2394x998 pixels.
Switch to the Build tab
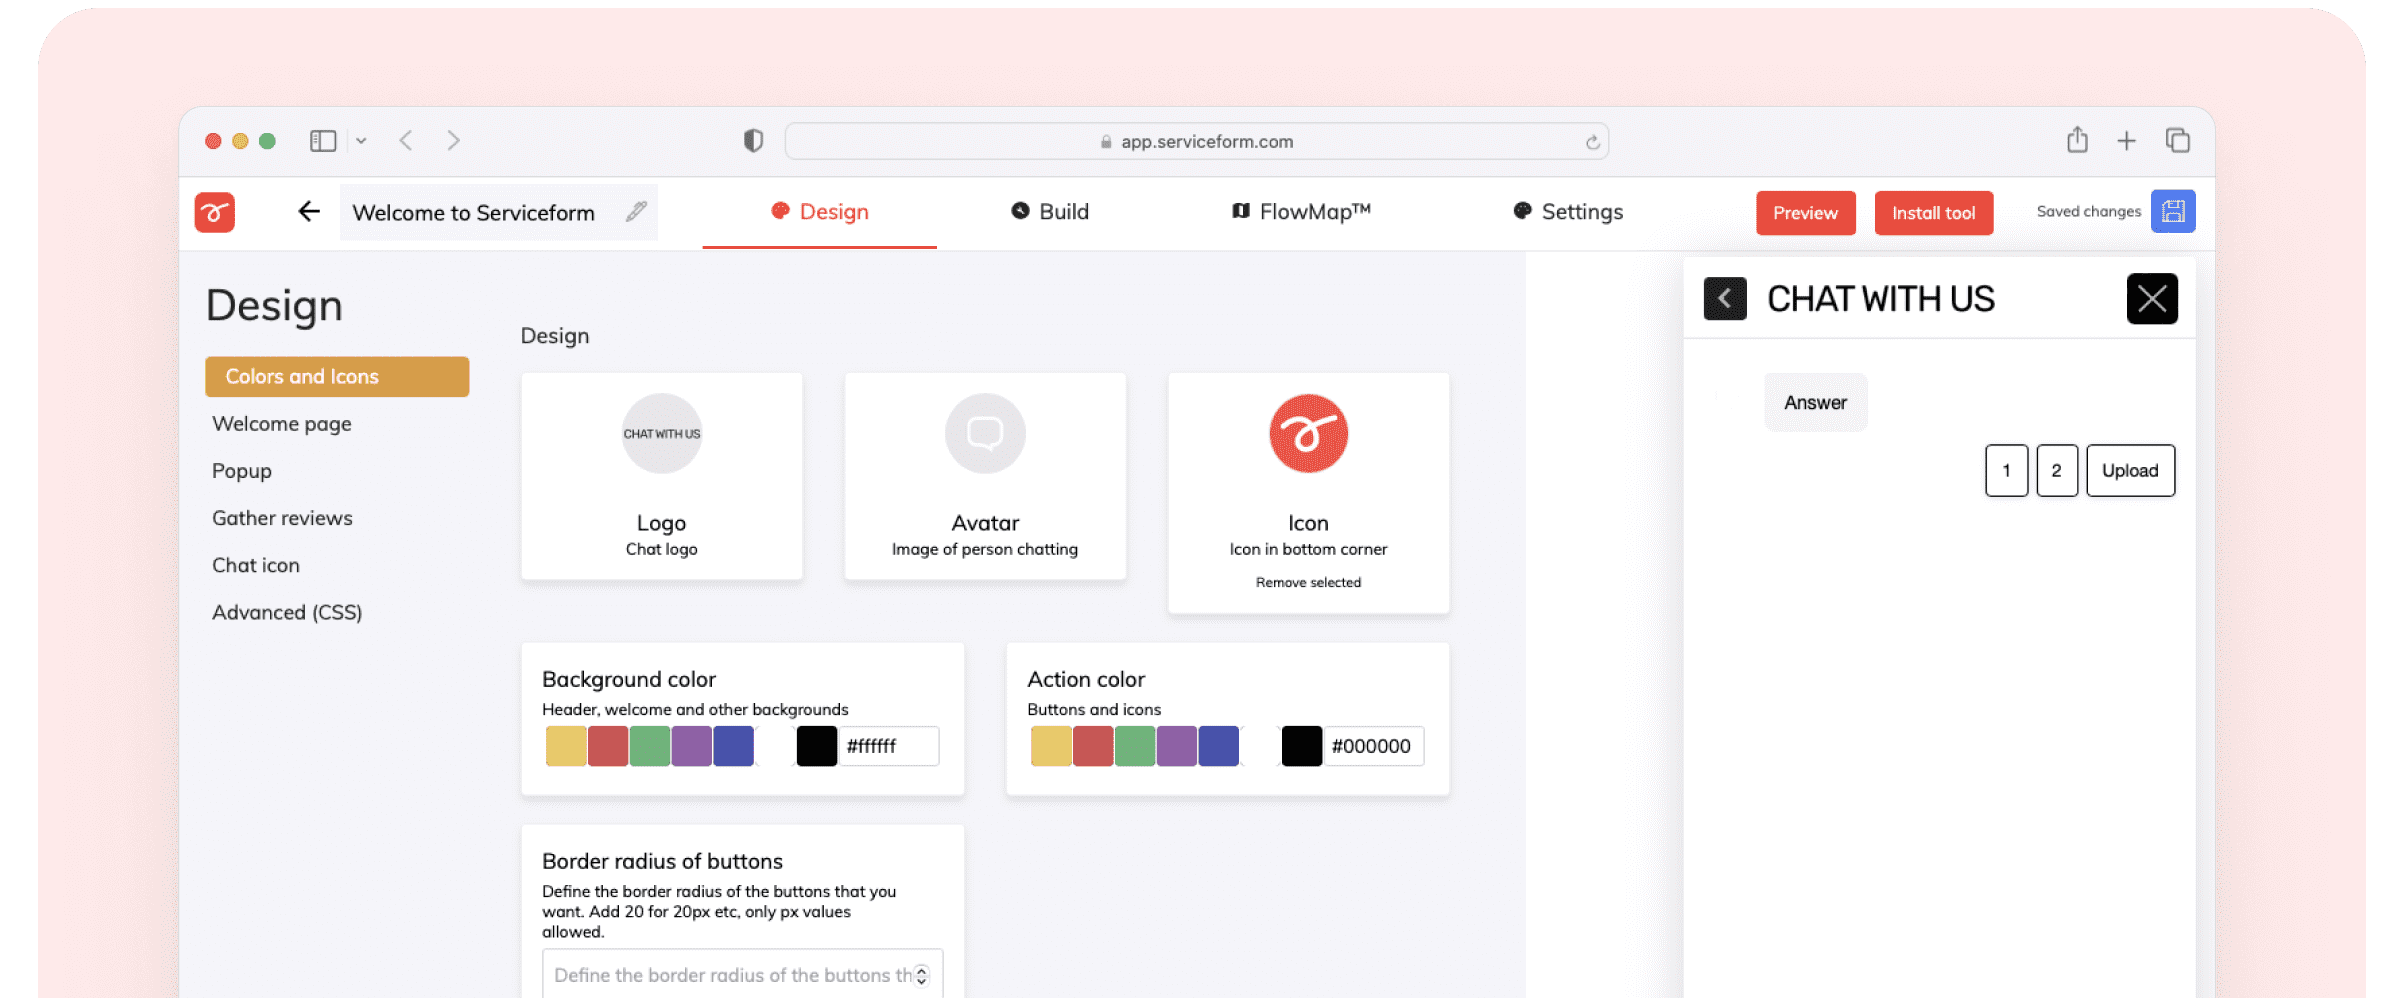coord(1050,212)
